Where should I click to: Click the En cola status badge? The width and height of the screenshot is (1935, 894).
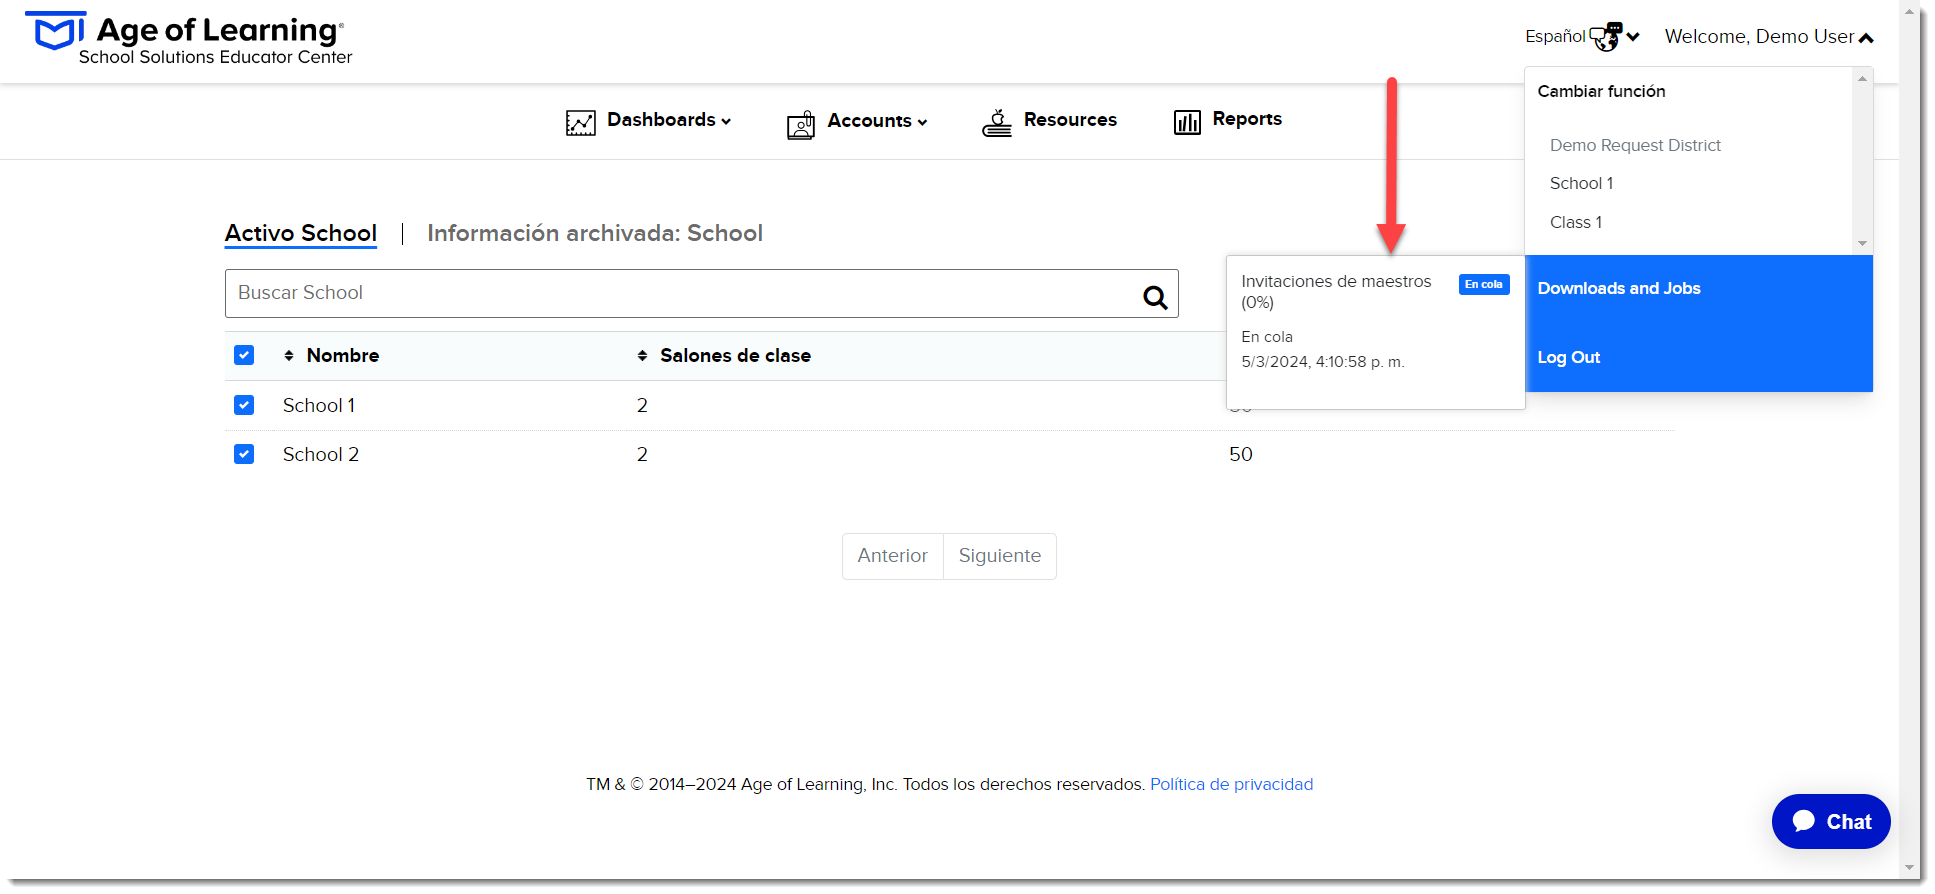tap(1484, 284)
